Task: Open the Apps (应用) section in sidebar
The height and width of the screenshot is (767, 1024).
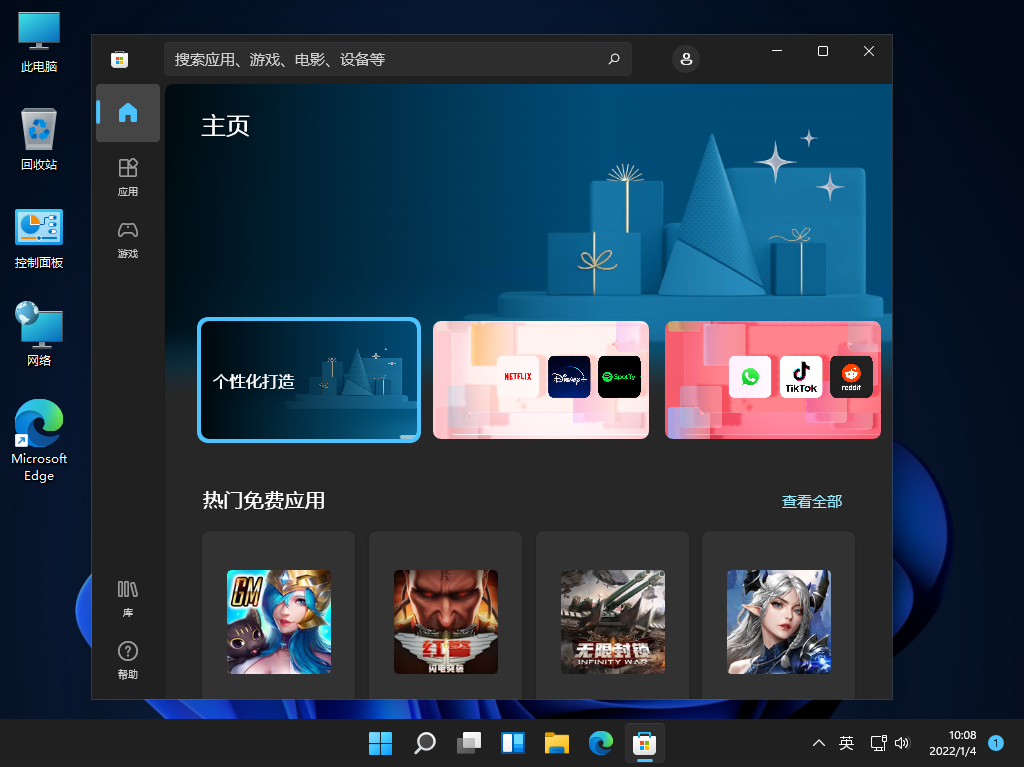Action: point(127,176)
